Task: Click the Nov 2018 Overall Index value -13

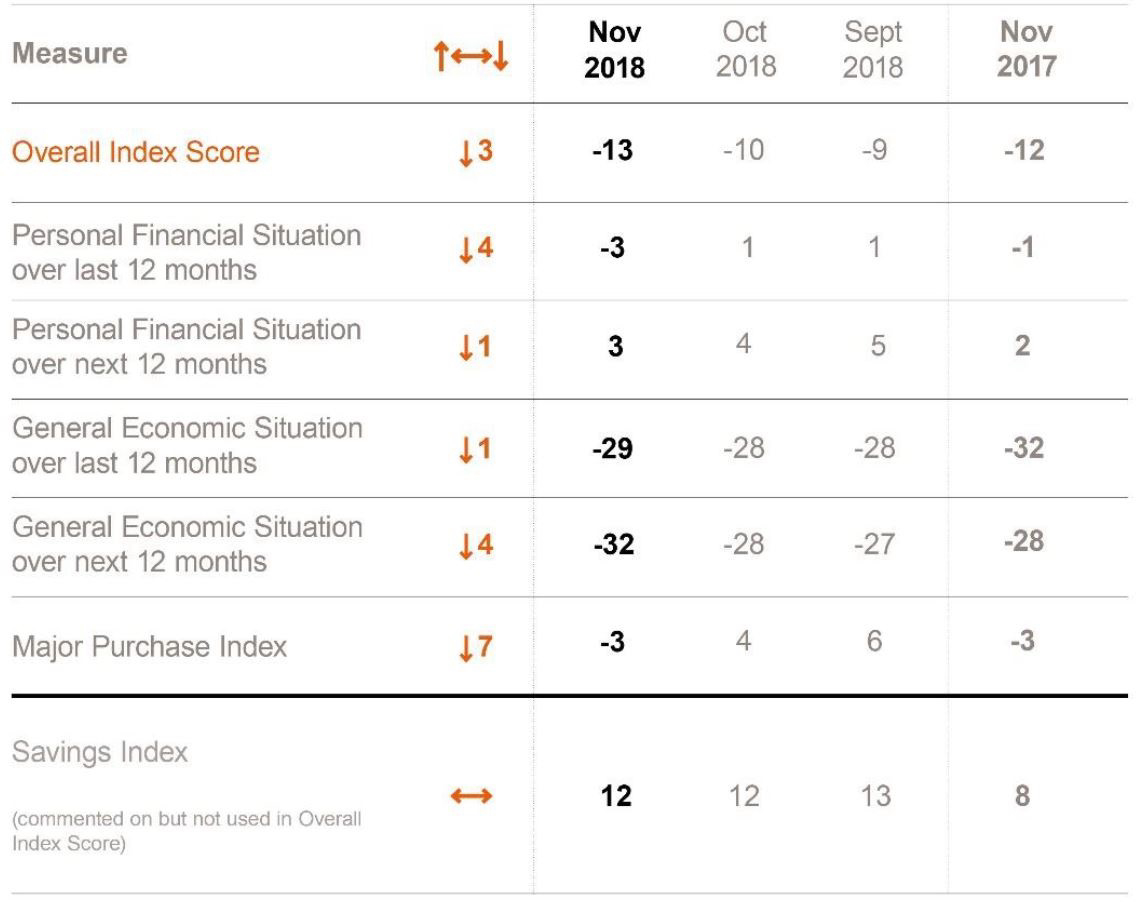Action: tap(612, 150)
